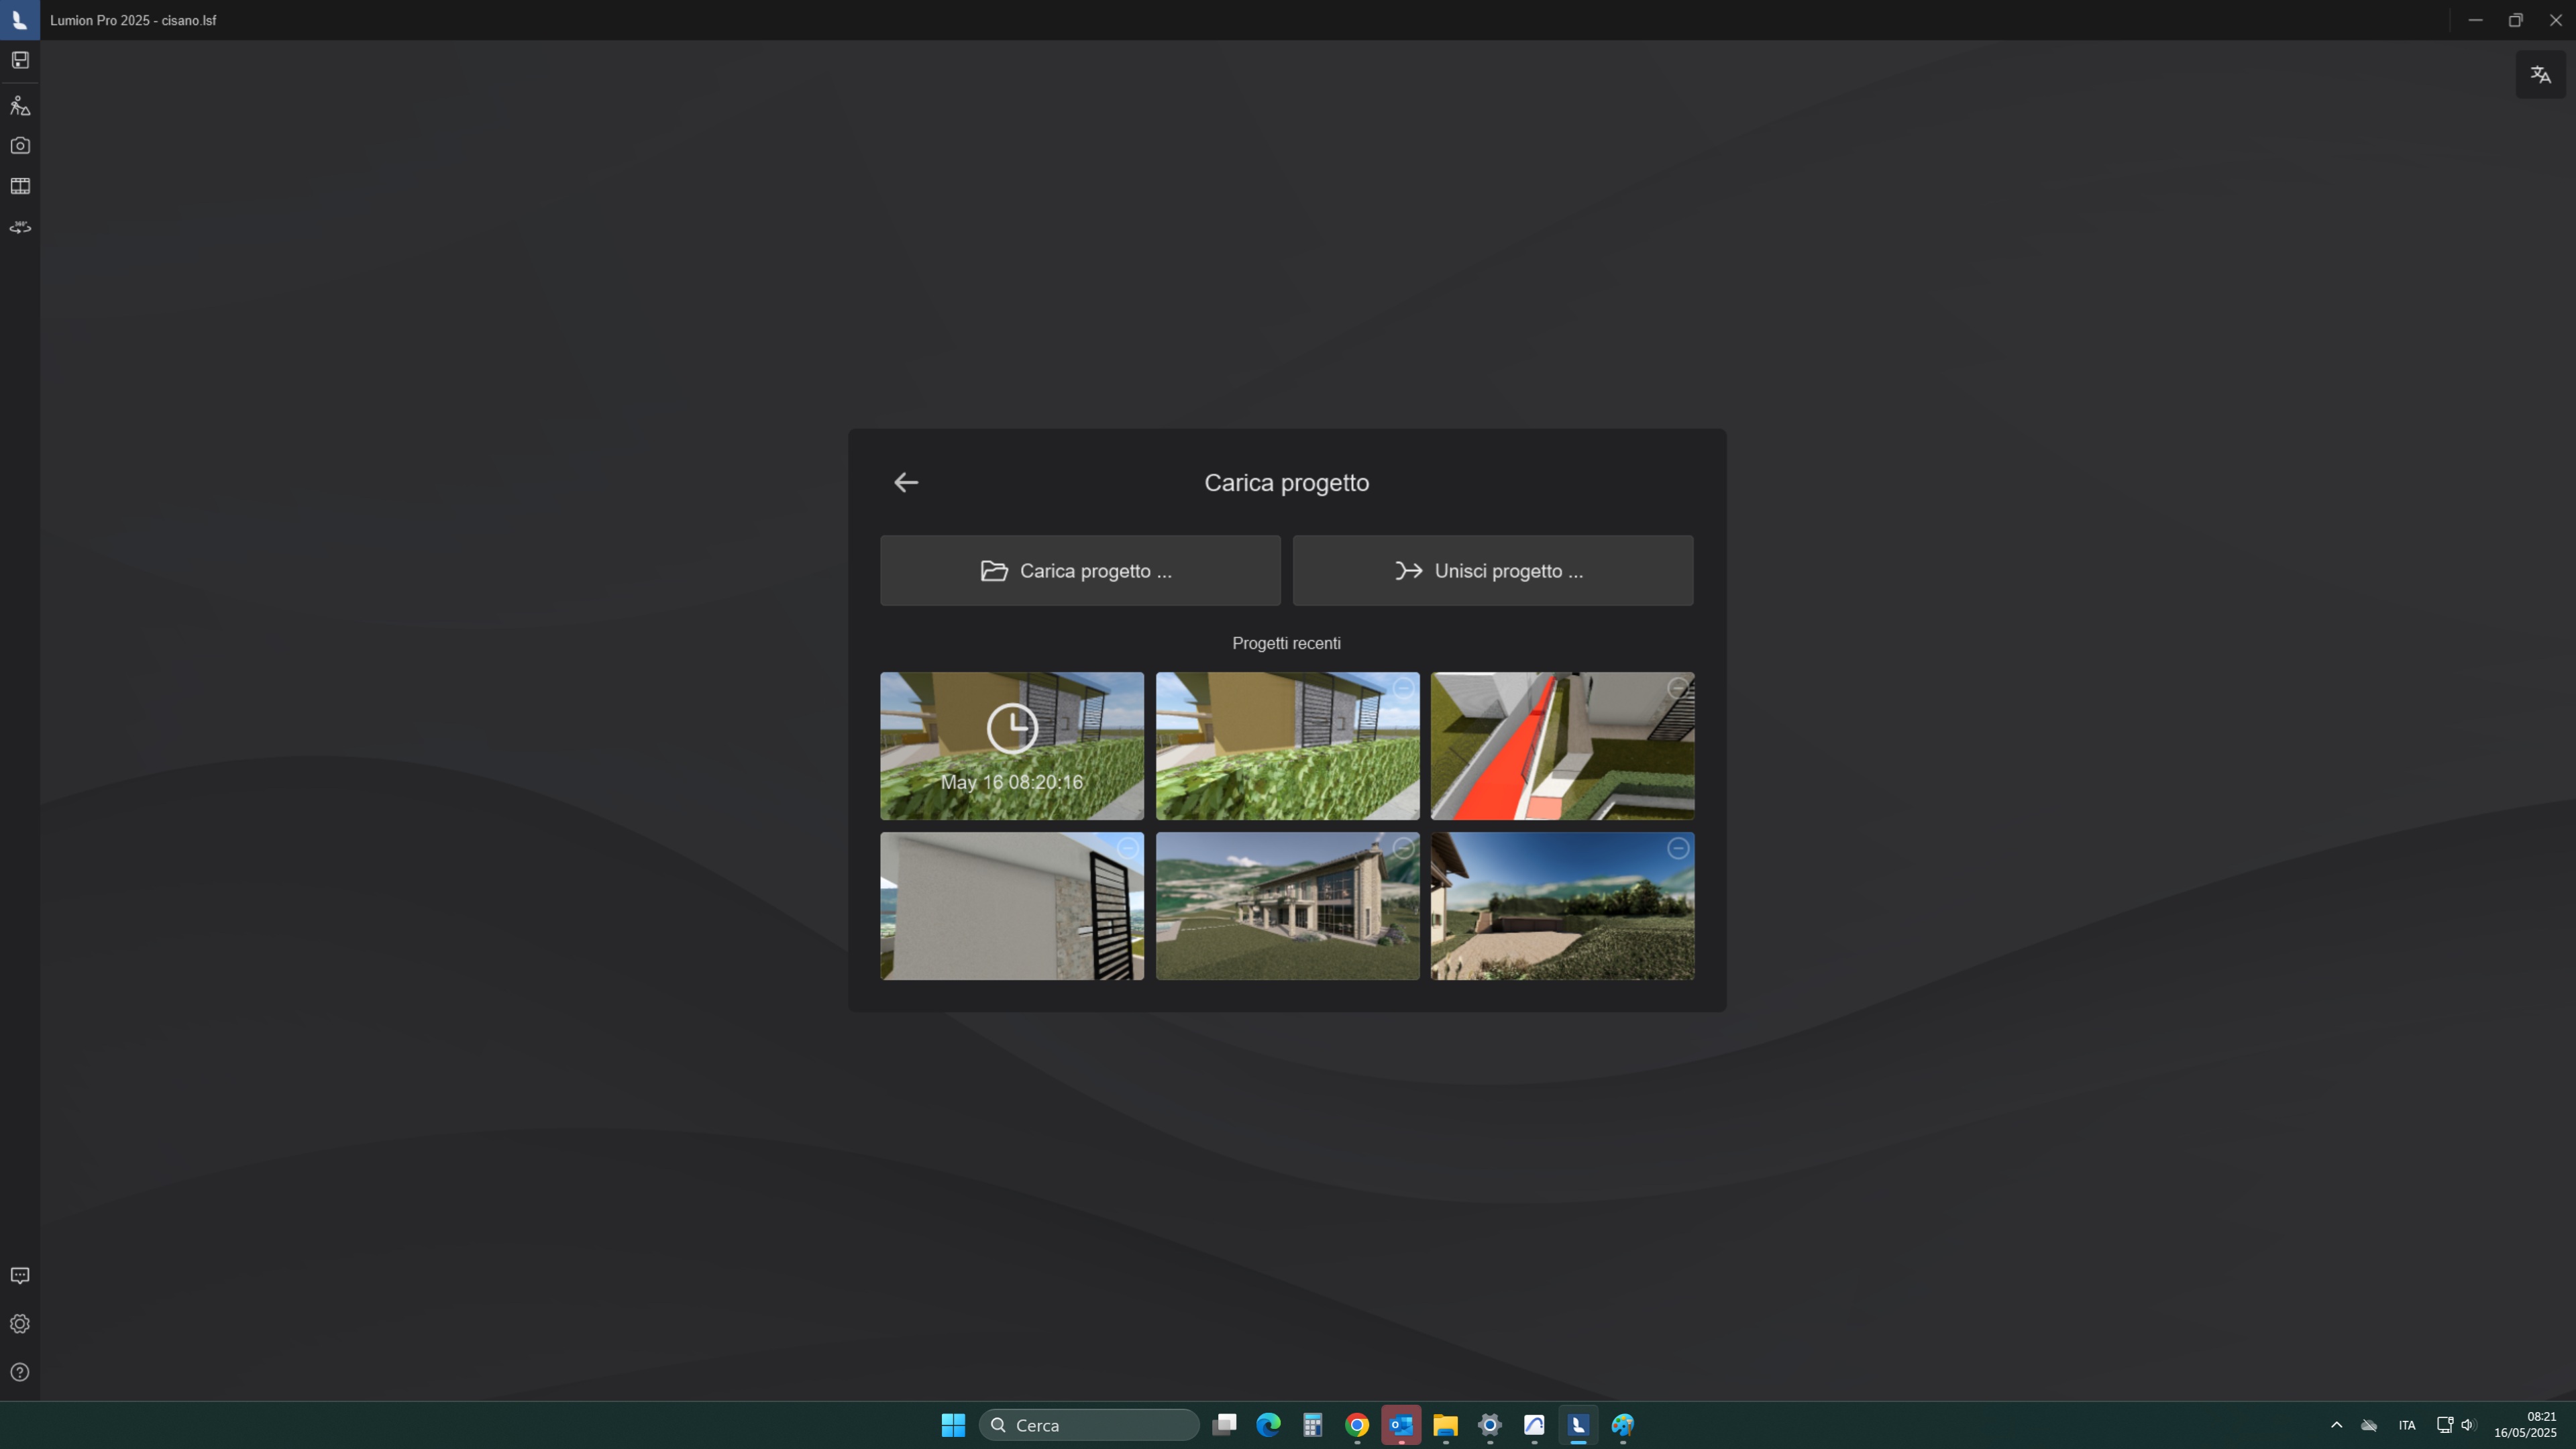Remove blue sky courtyard project via minus icon
The image size is (2576, 1449).
[1678, 848]
